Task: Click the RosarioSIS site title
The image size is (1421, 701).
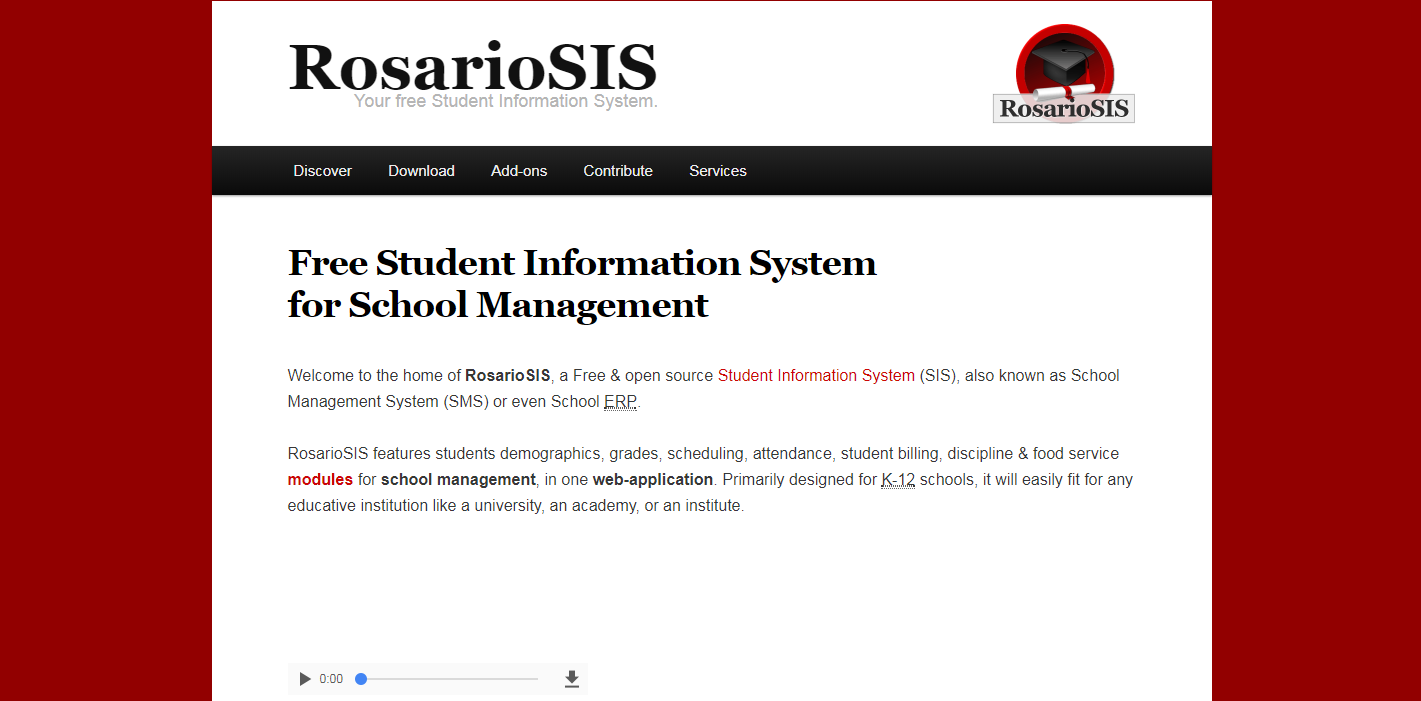Action: (x=472, y=66)
